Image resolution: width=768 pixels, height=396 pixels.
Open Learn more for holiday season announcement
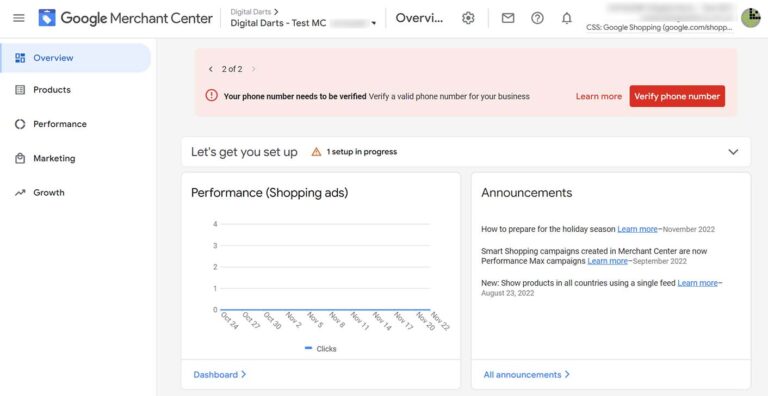tap(637, 229)
